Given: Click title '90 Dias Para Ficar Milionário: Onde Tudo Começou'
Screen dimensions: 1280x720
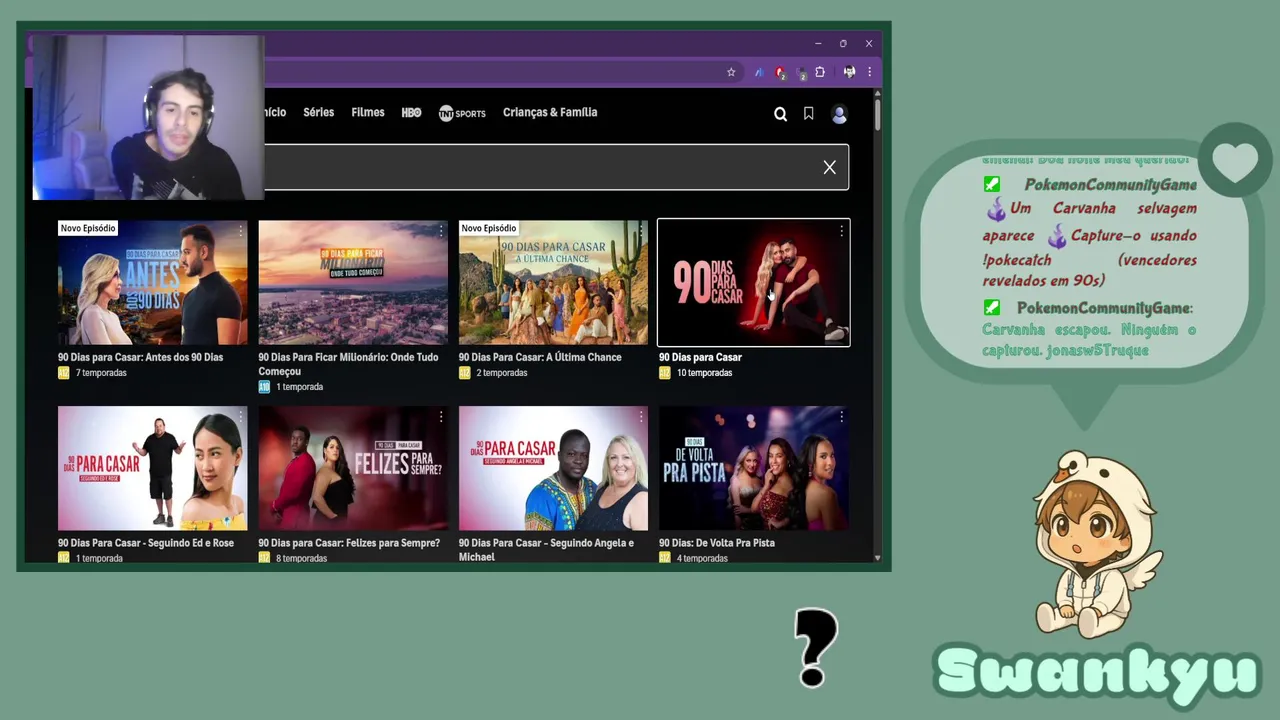Looking at the screenshot, I should [348, 364].
